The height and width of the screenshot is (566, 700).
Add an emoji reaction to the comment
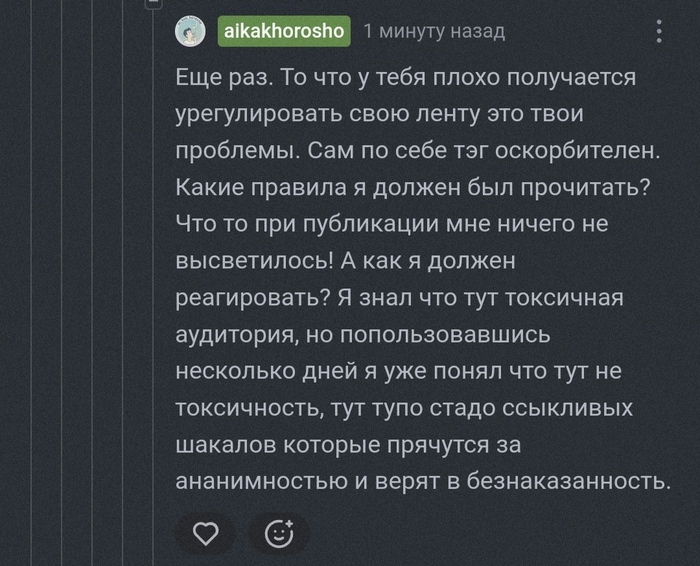[278, 535]
